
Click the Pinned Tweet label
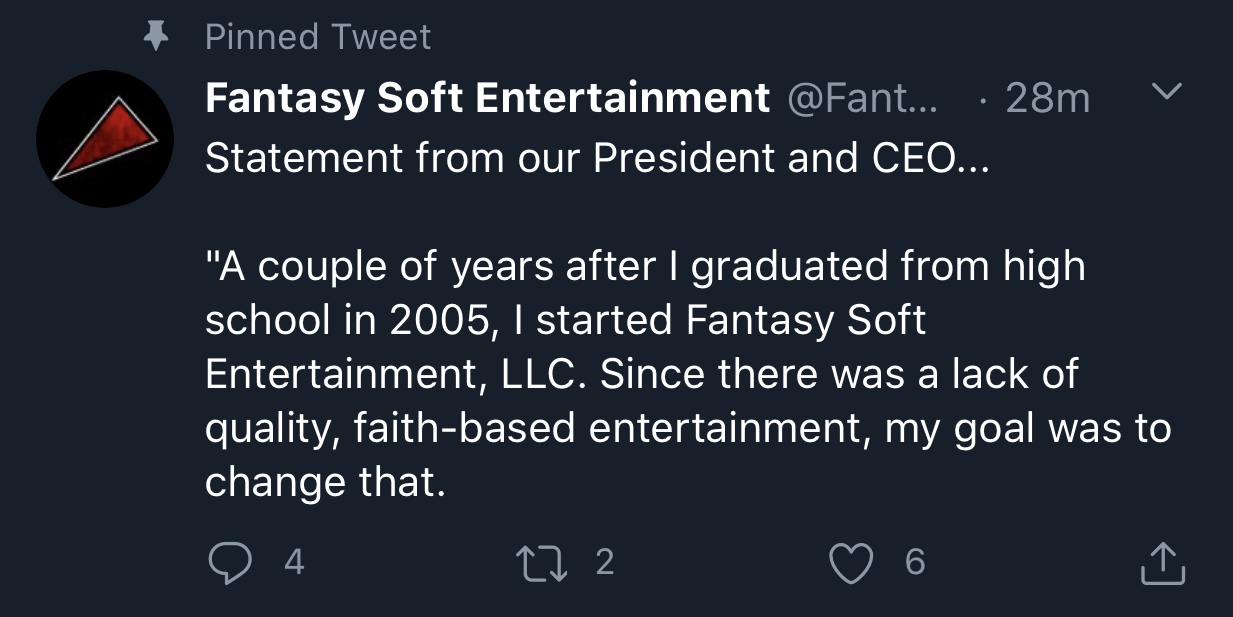coord(318,37)
